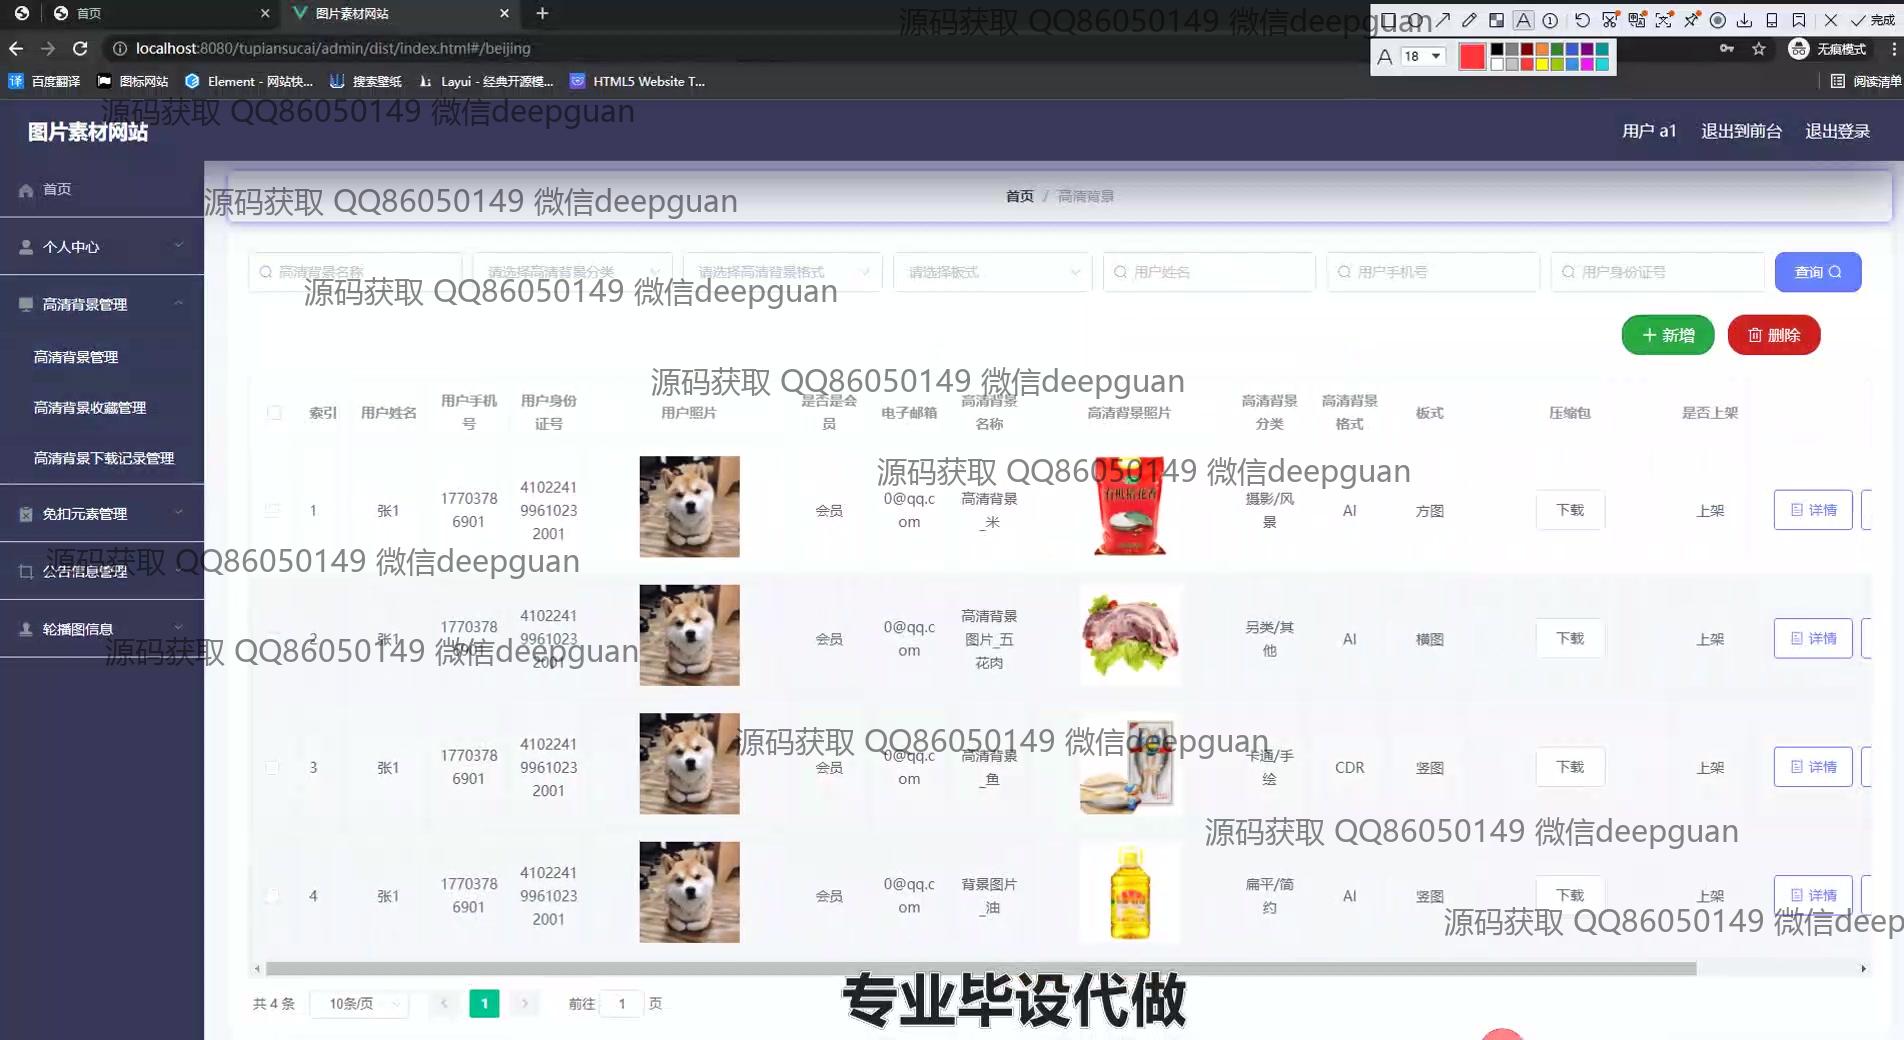Click 退出到前台 in the header
1904x1040 pixels.
1741,131
